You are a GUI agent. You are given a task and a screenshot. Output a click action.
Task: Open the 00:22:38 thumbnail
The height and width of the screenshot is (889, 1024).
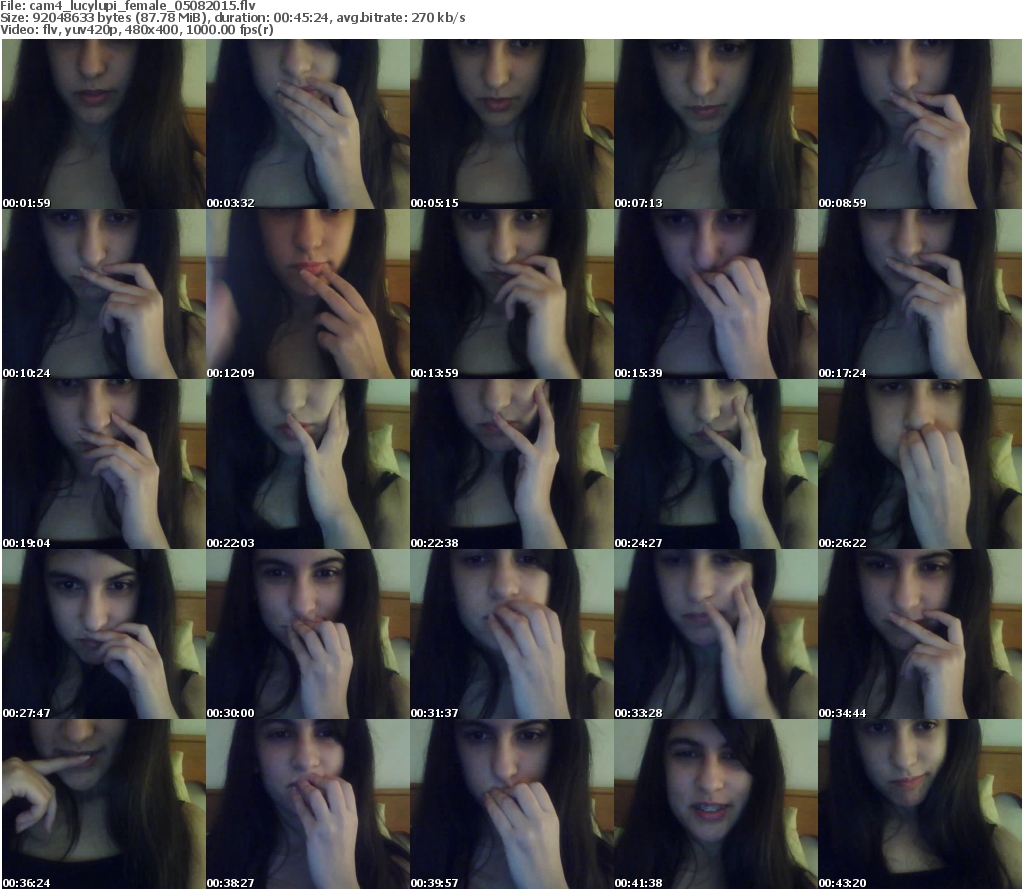(x=512, y=464)
